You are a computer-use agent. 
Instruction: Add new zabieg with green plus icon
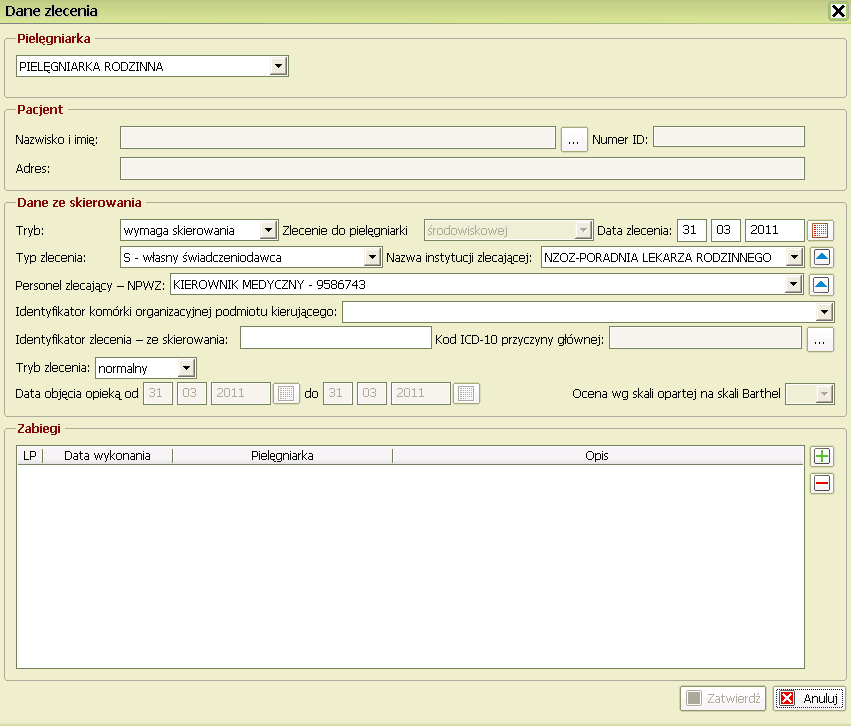point(822,456)
